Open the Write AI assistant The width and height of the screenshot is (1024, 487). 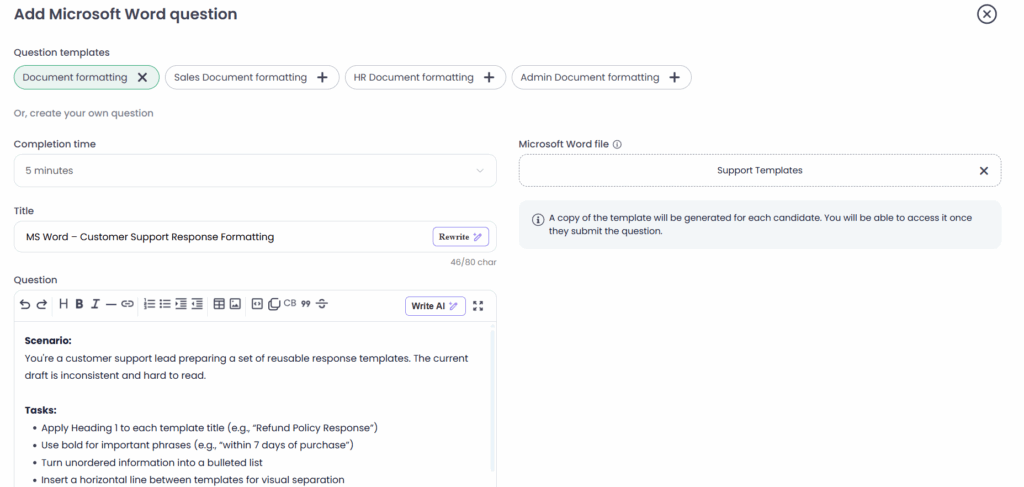click(x=435, y=306)
